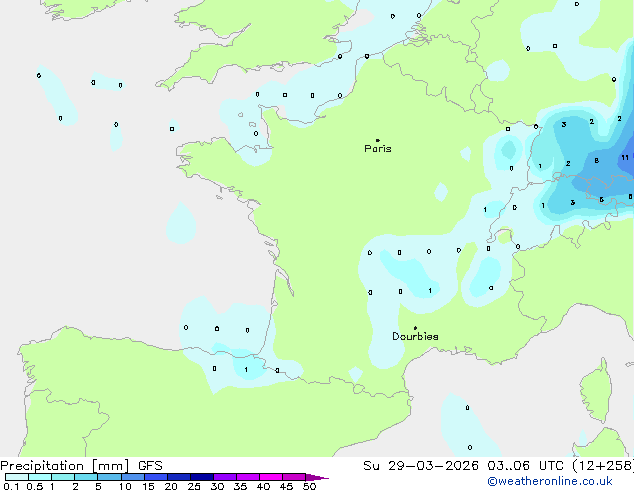Pick the 40–45 mm magenta legend swatch
The image size is (634, 490).
pos(271,477)
